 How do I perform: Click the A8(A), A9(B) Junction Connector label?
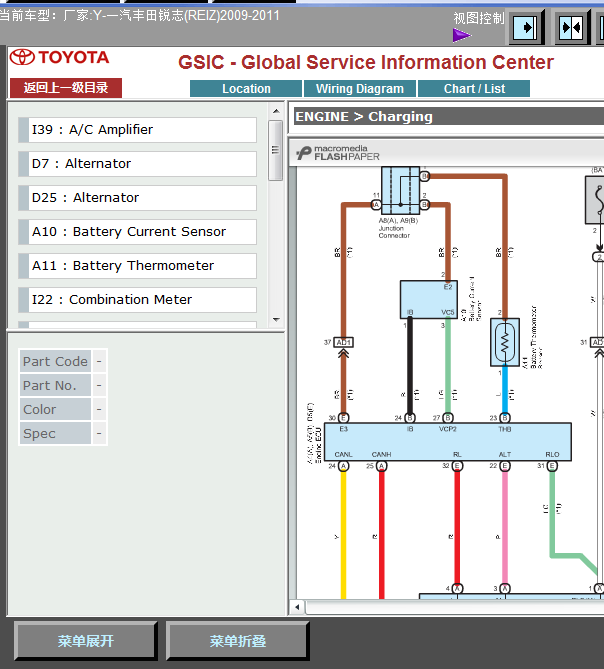point(398,228)
